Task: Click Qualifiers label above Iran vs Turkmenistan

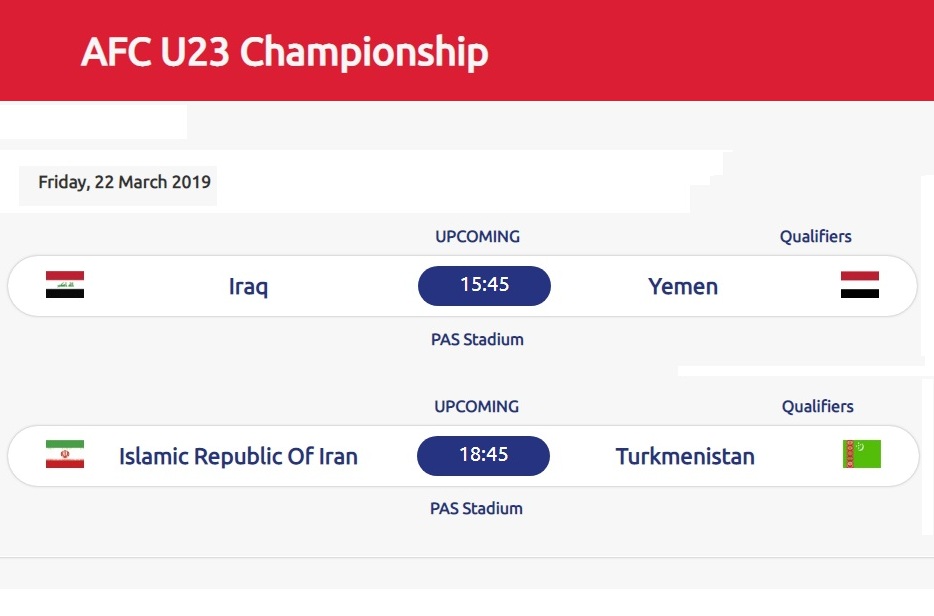Action: click(817, 406)
